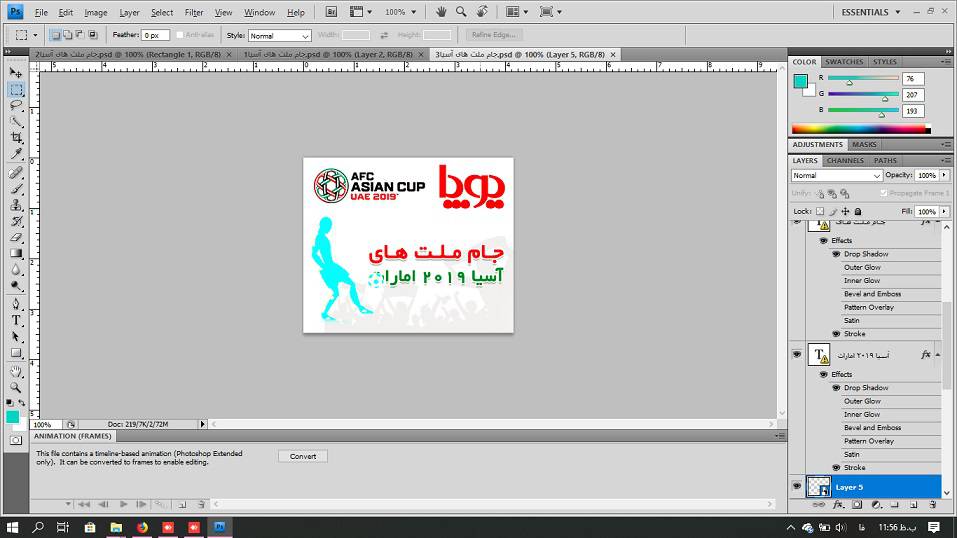Toggle Lock all padlock icon
Viewport: 957px width, 538px height.
click(858, 211)
